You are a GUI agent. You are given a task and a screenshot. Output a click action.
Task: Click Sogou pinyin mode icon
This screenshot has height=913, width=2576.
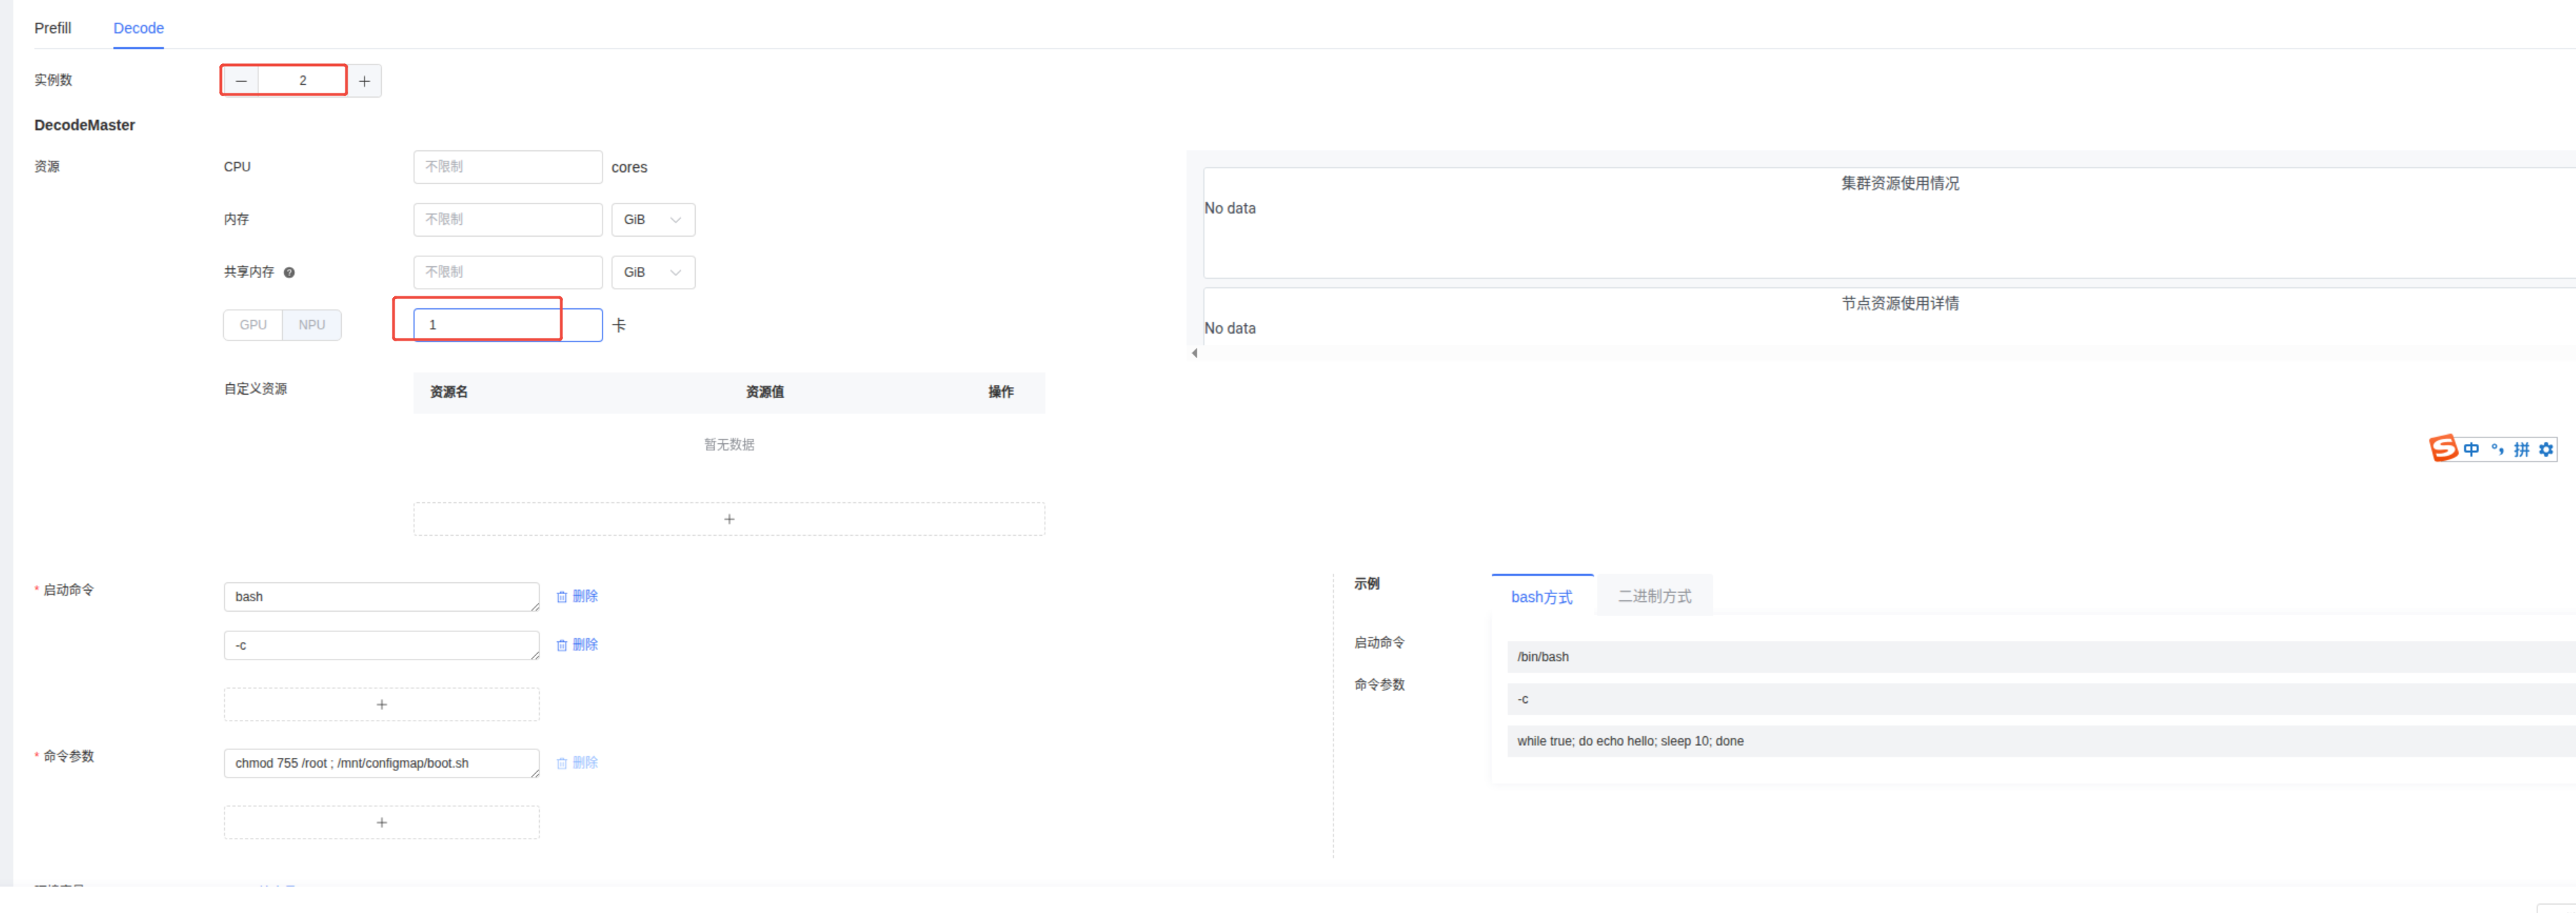pos(2521,450)
